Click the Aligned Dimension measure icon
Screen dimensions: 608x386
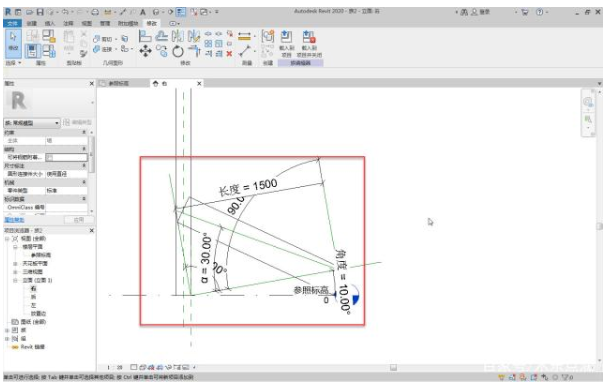244,37
